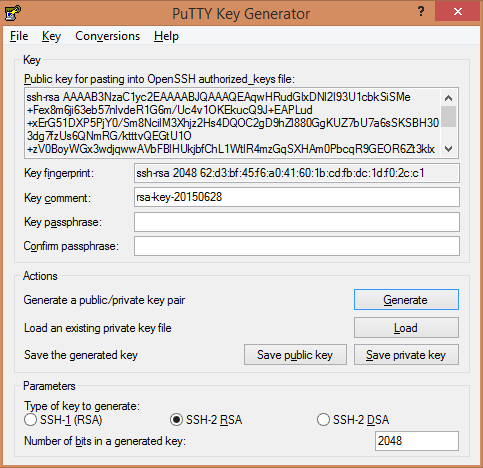
Task: Click the Confirm passphrase input field
Action: click(x=297, y=246)
